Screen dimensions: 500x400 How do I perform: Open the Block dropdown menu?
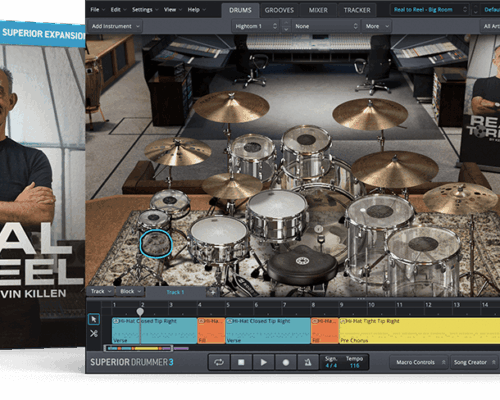coord(131,291)
